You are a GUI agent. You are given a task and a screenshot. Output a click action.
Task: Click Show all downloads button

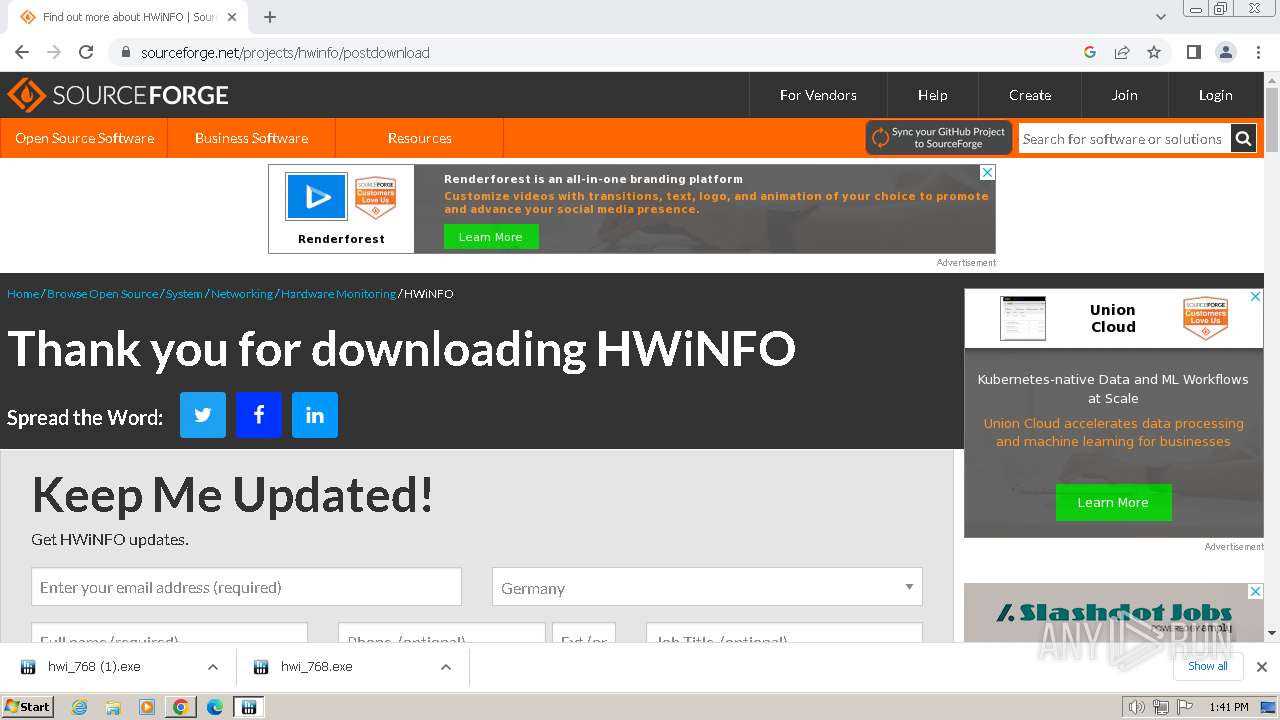1208,666
